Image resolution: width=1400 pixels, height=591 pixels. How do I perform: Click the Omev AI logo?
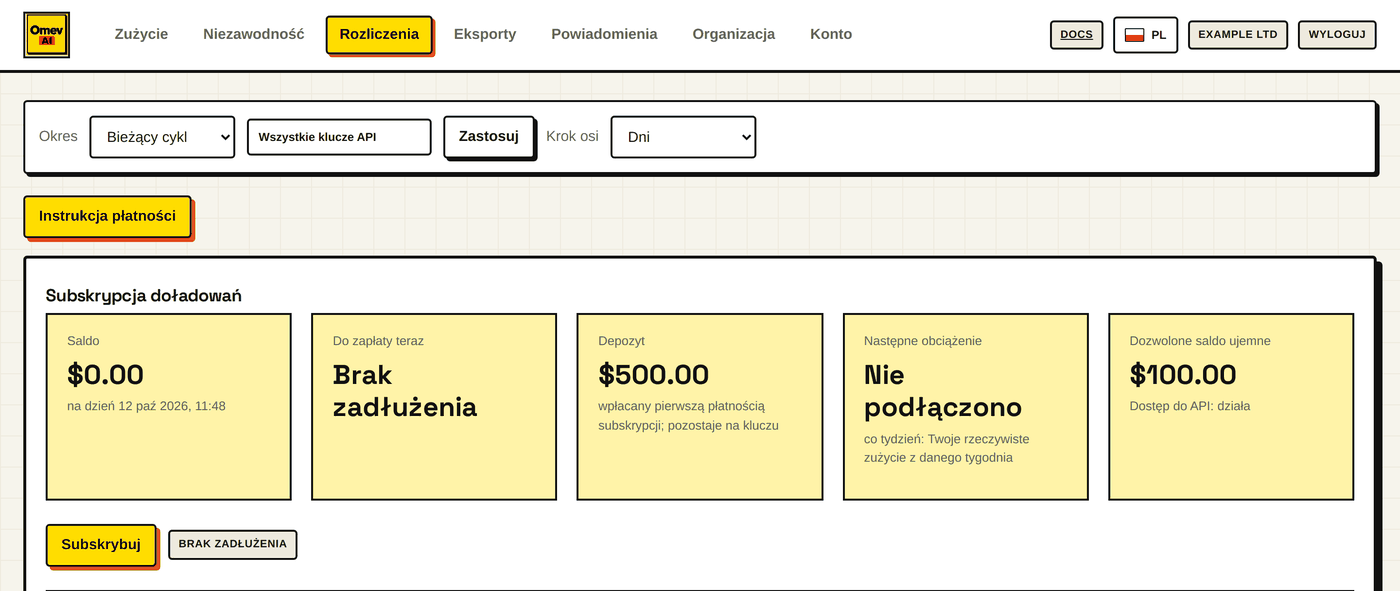47,34
